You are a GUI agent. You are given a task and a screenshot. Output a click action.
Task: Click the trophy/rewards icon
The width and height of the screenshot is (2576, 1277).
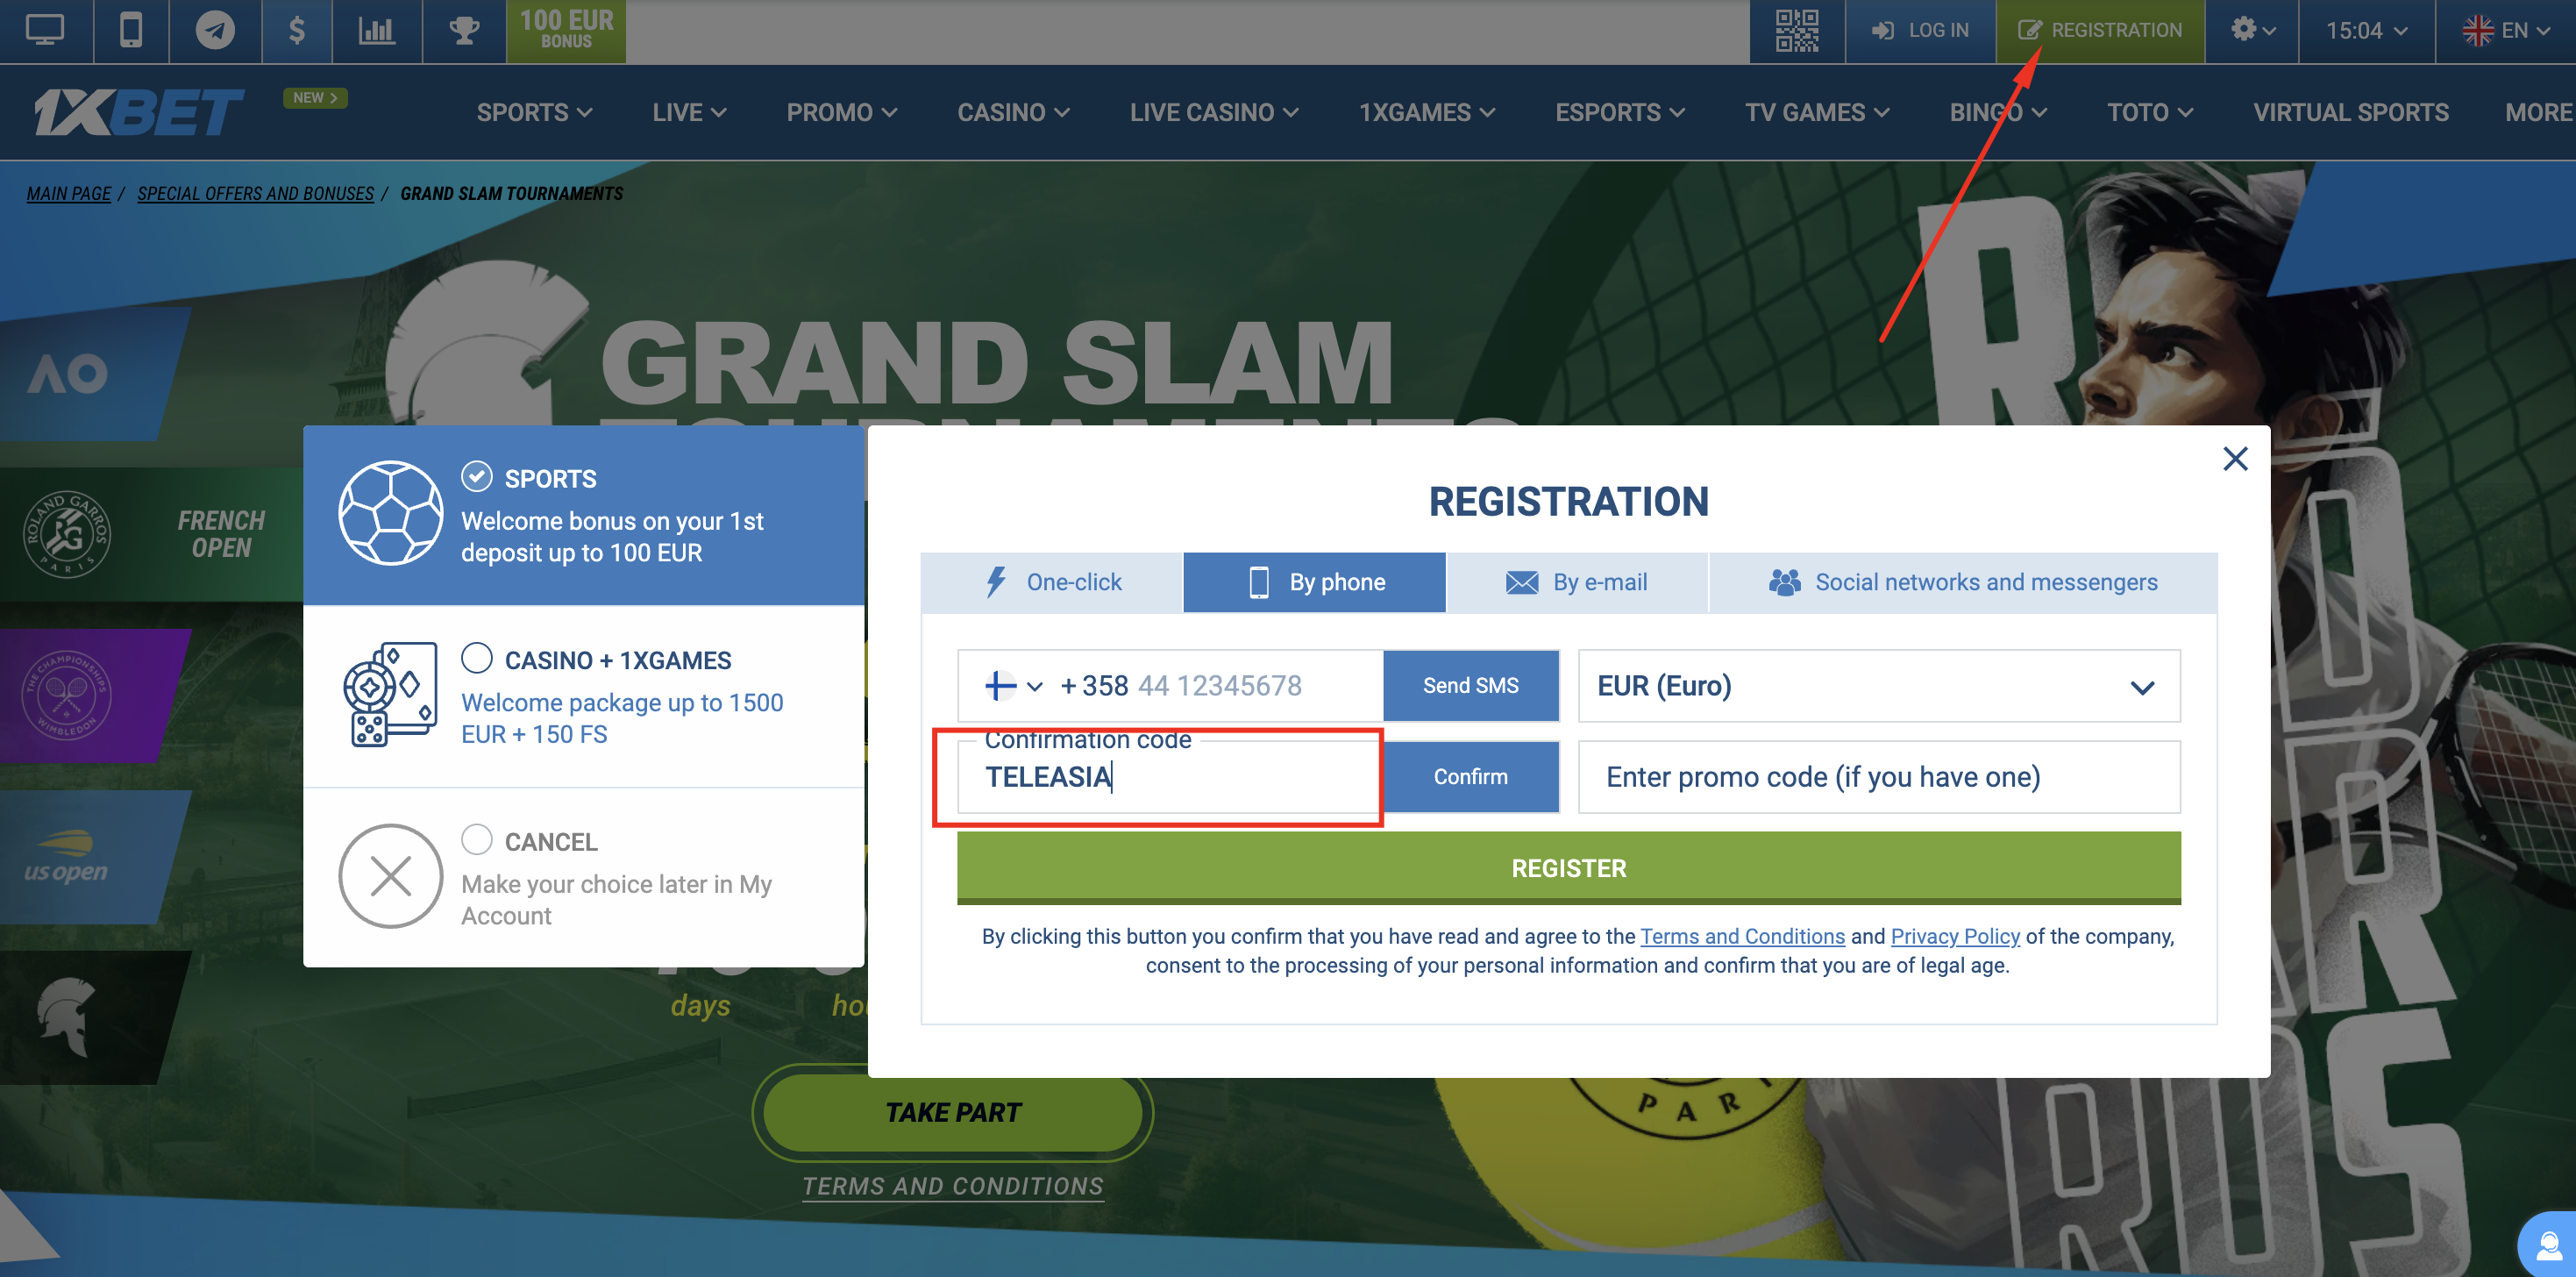462,28
